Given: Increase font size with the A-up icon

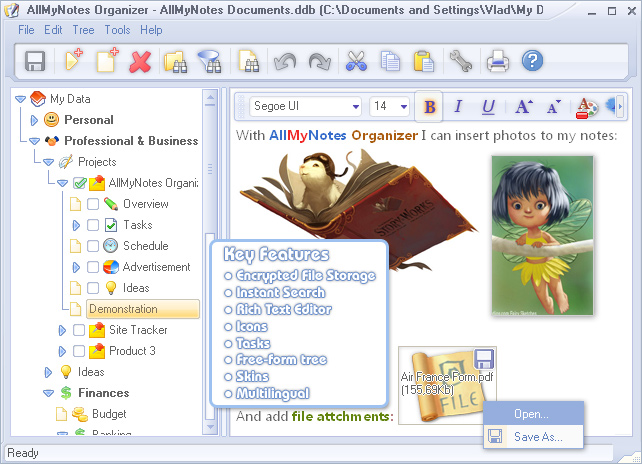Looking at the screenshot, I should tap(524, 107).
